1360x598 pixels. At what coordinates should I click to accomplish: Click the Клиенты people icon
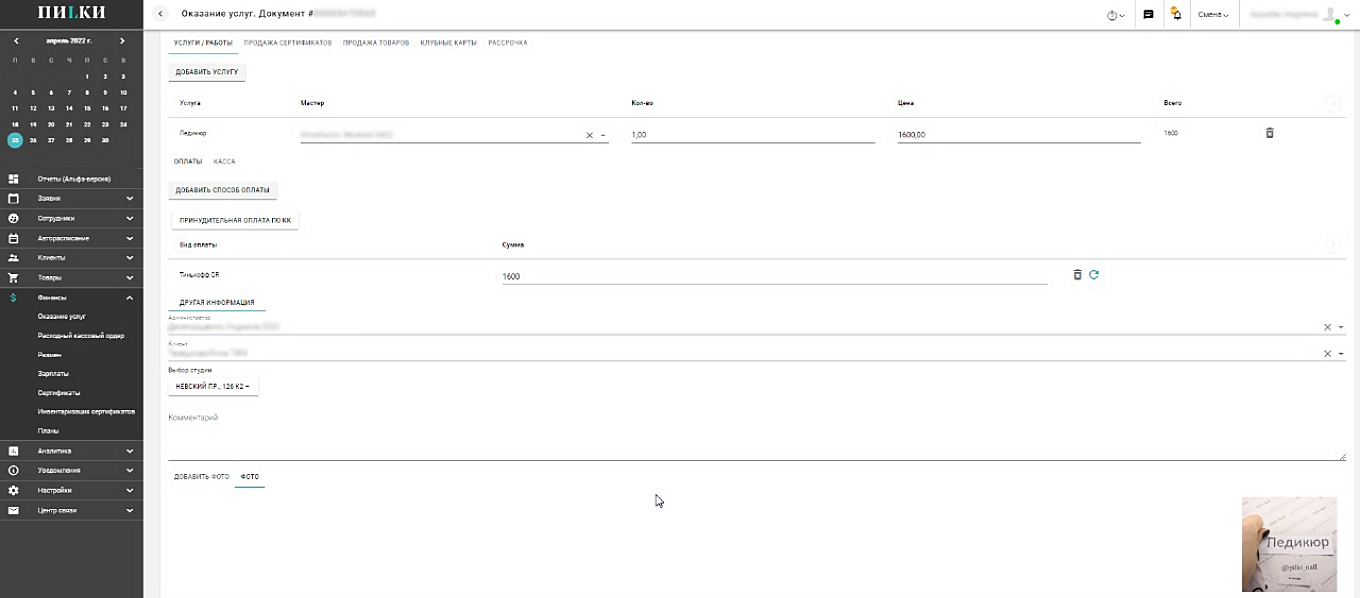click(14, 257)
